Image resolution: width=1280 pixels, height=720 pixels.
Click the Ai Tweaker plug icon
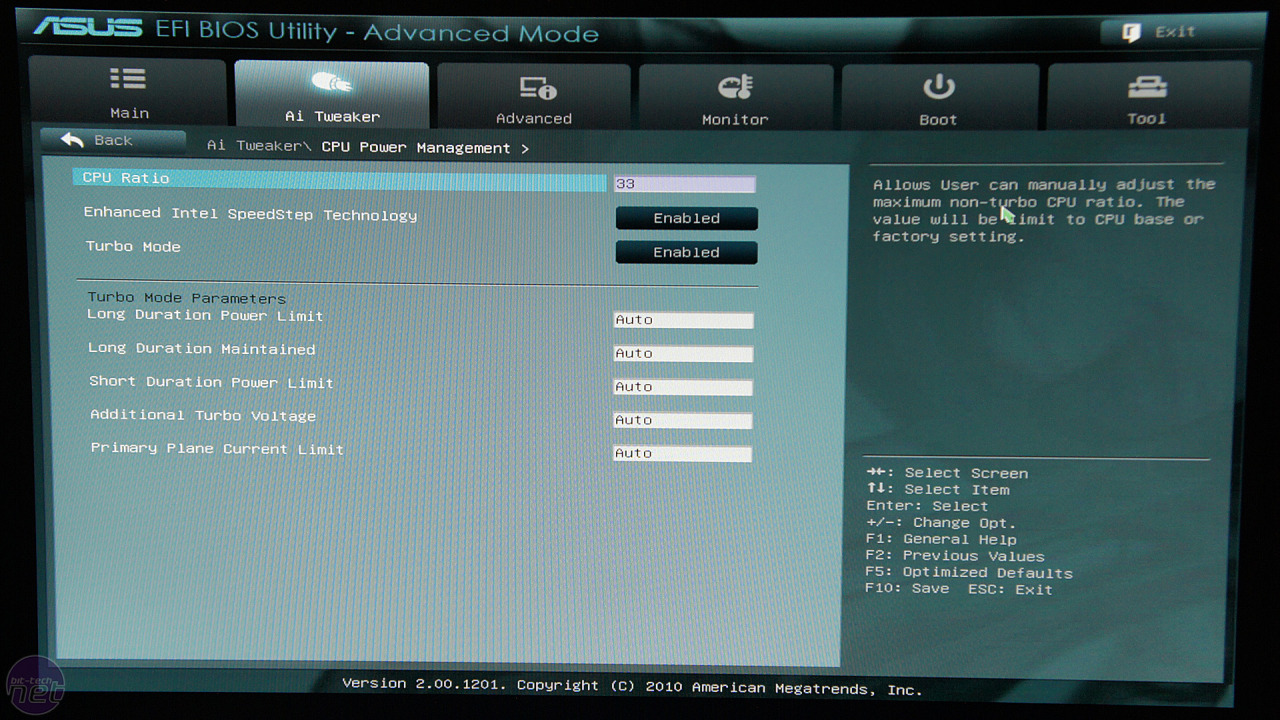(331, 82)
